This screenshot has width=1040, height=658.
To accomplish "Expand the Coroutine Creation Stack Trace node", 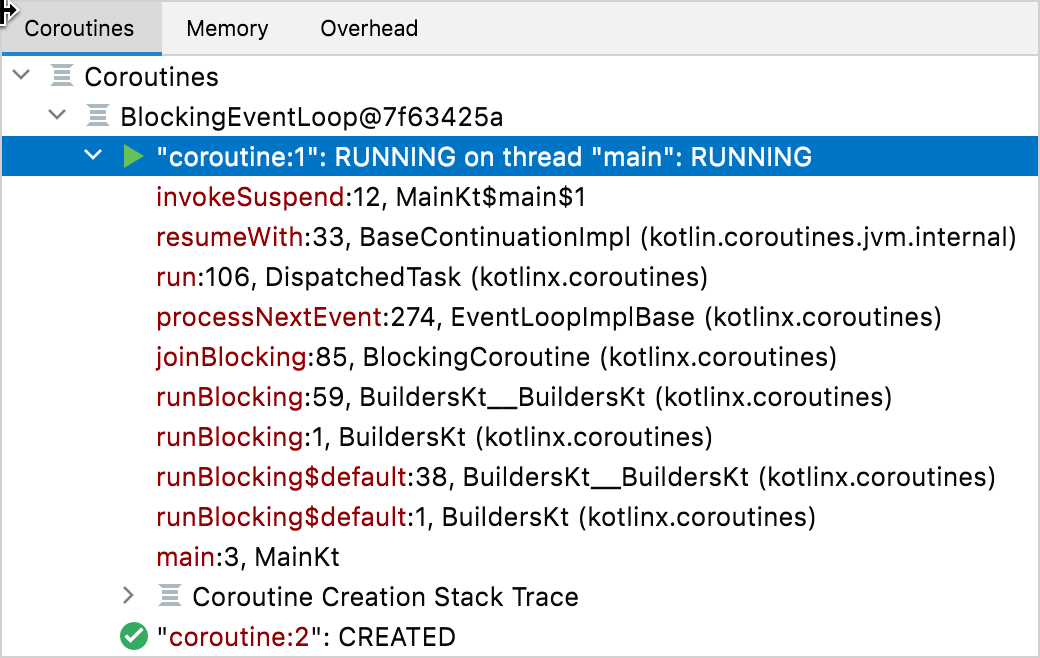I will pyautogui.click(x=128, y=596).
